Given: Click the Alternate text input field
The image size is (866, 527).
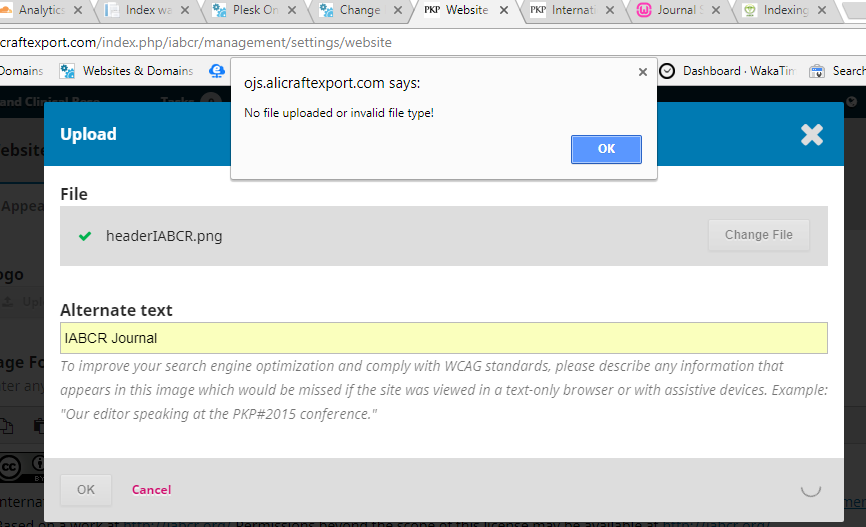Looking at the screenshot, I should pyautogui.click(x=443, y=338).
